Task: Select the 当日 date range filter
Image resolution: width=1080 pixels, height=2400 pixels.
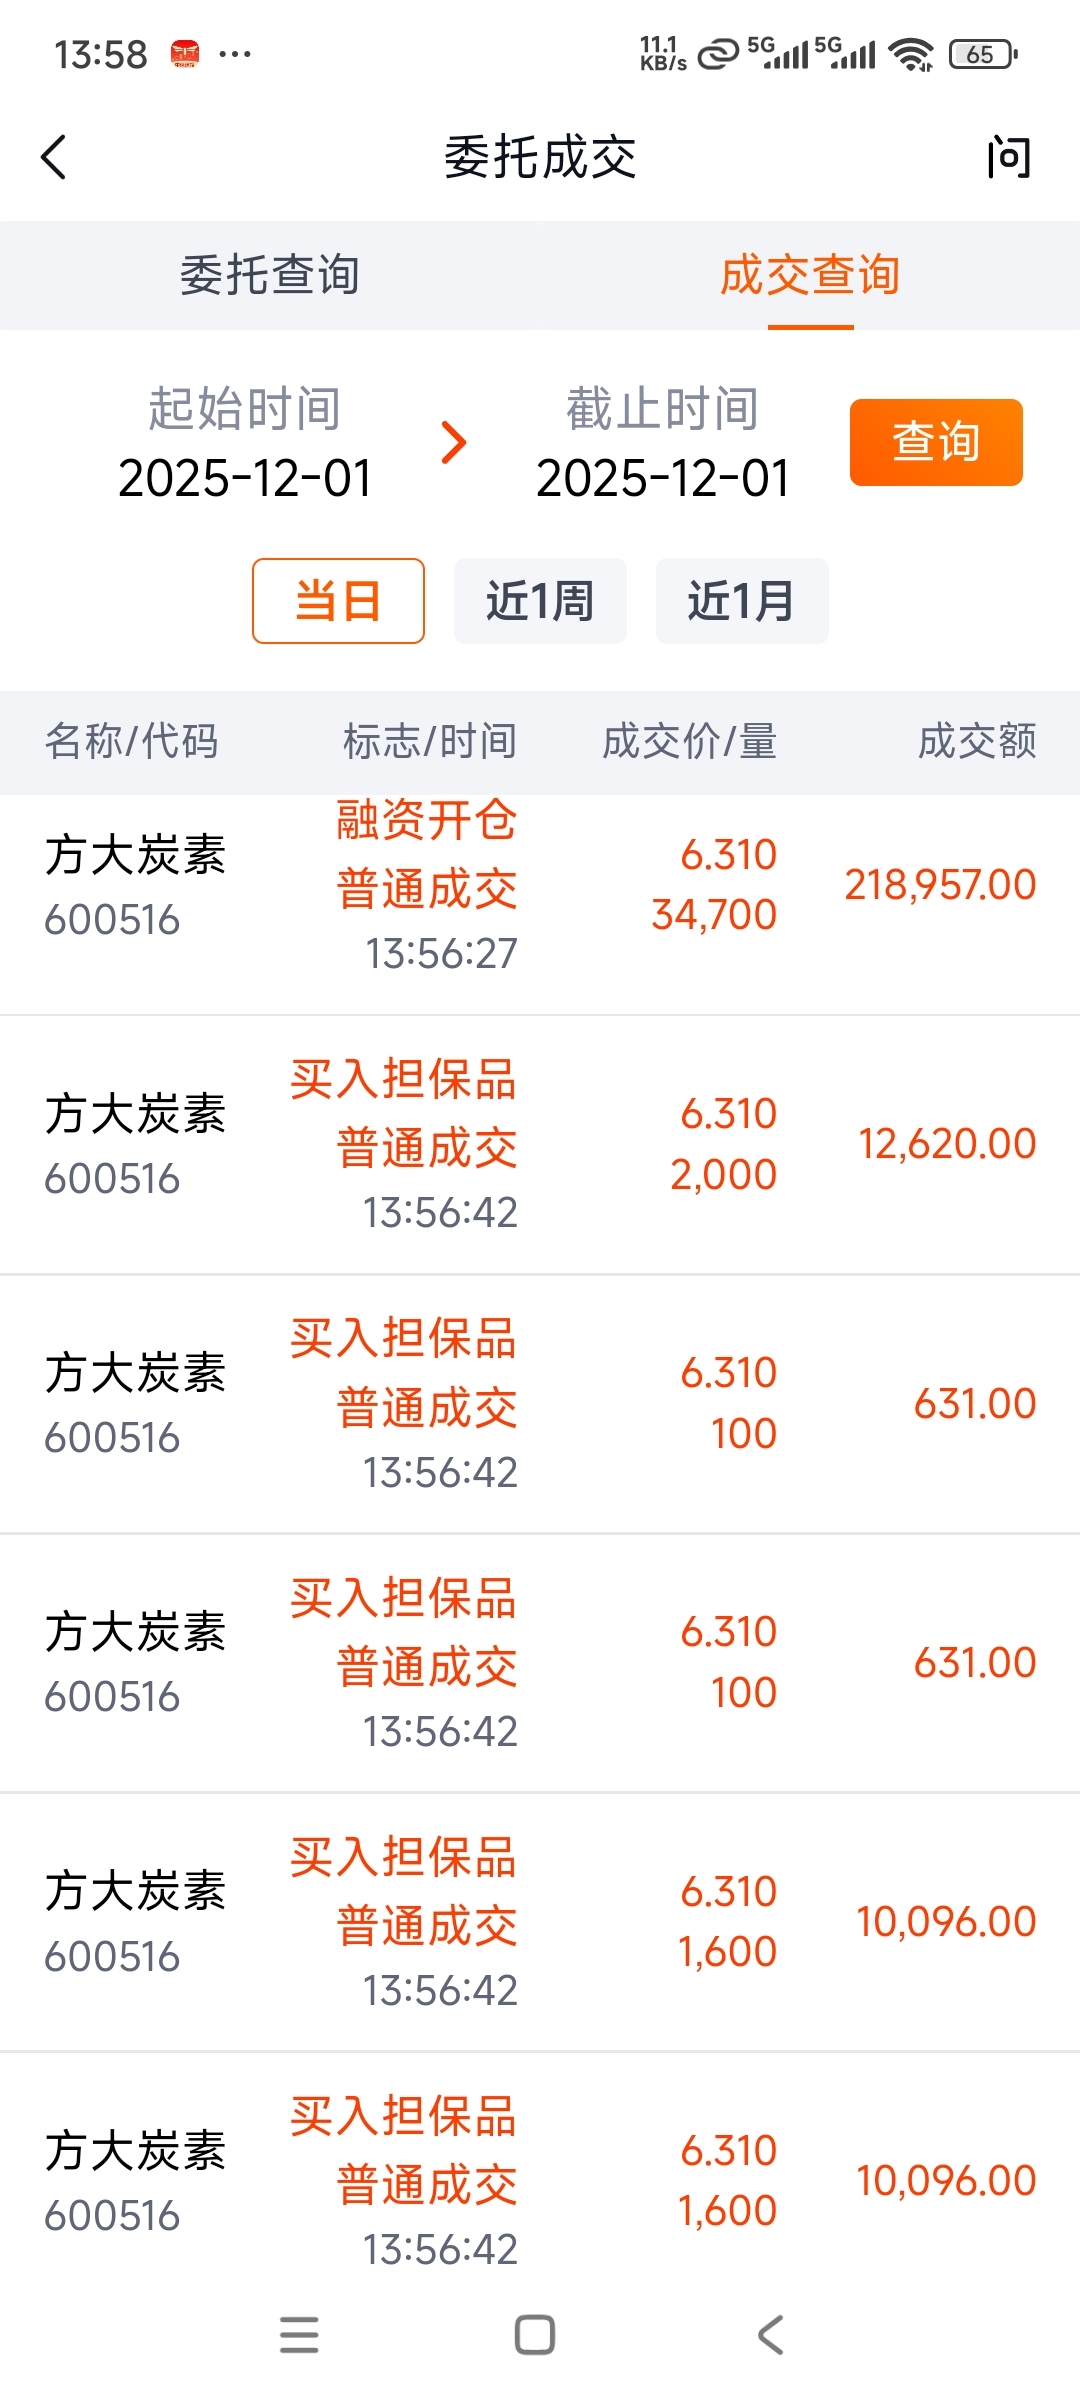Action: tap(338, 601)
